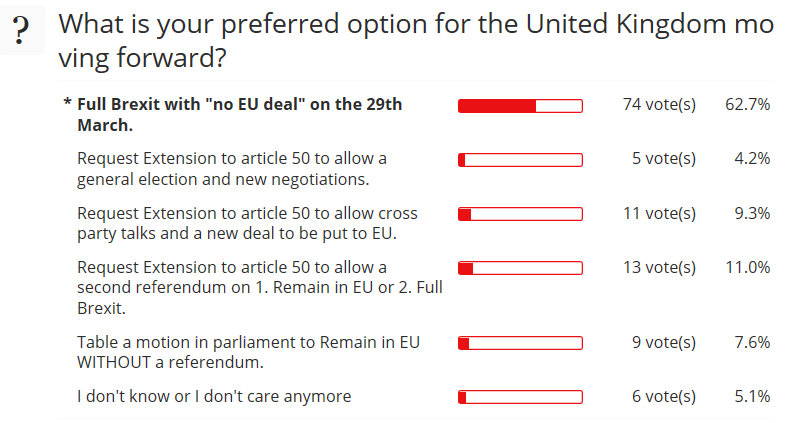This screenshot has width=794, height=423.
Task: Click "I don't know or I don't care anymore"
Action: click(214, 396)
